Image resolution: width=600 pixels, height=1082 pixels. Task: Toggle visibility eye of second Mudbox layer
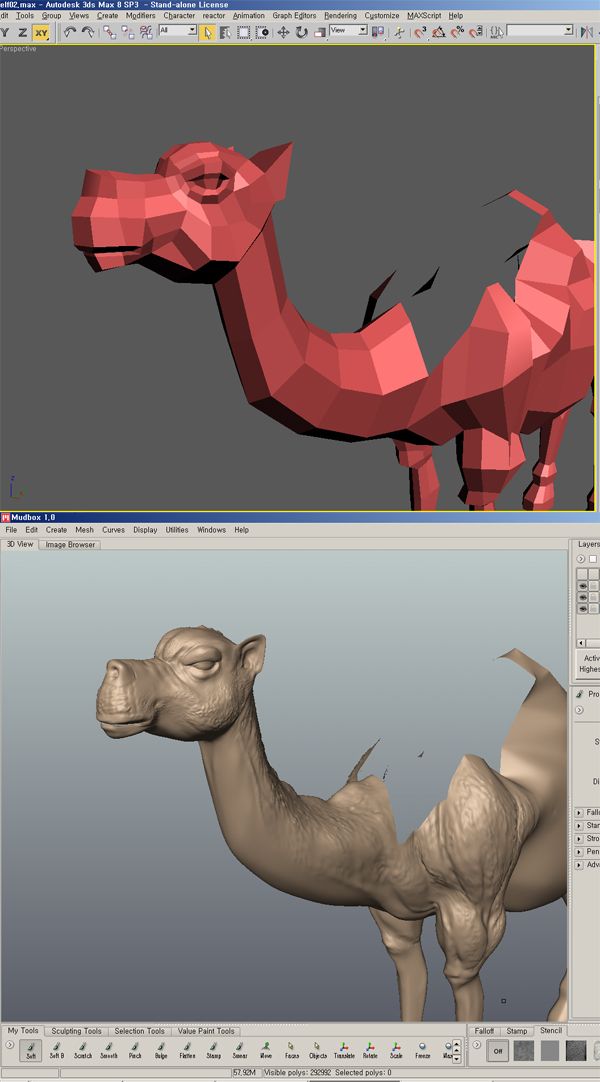[x=583, y=597]
